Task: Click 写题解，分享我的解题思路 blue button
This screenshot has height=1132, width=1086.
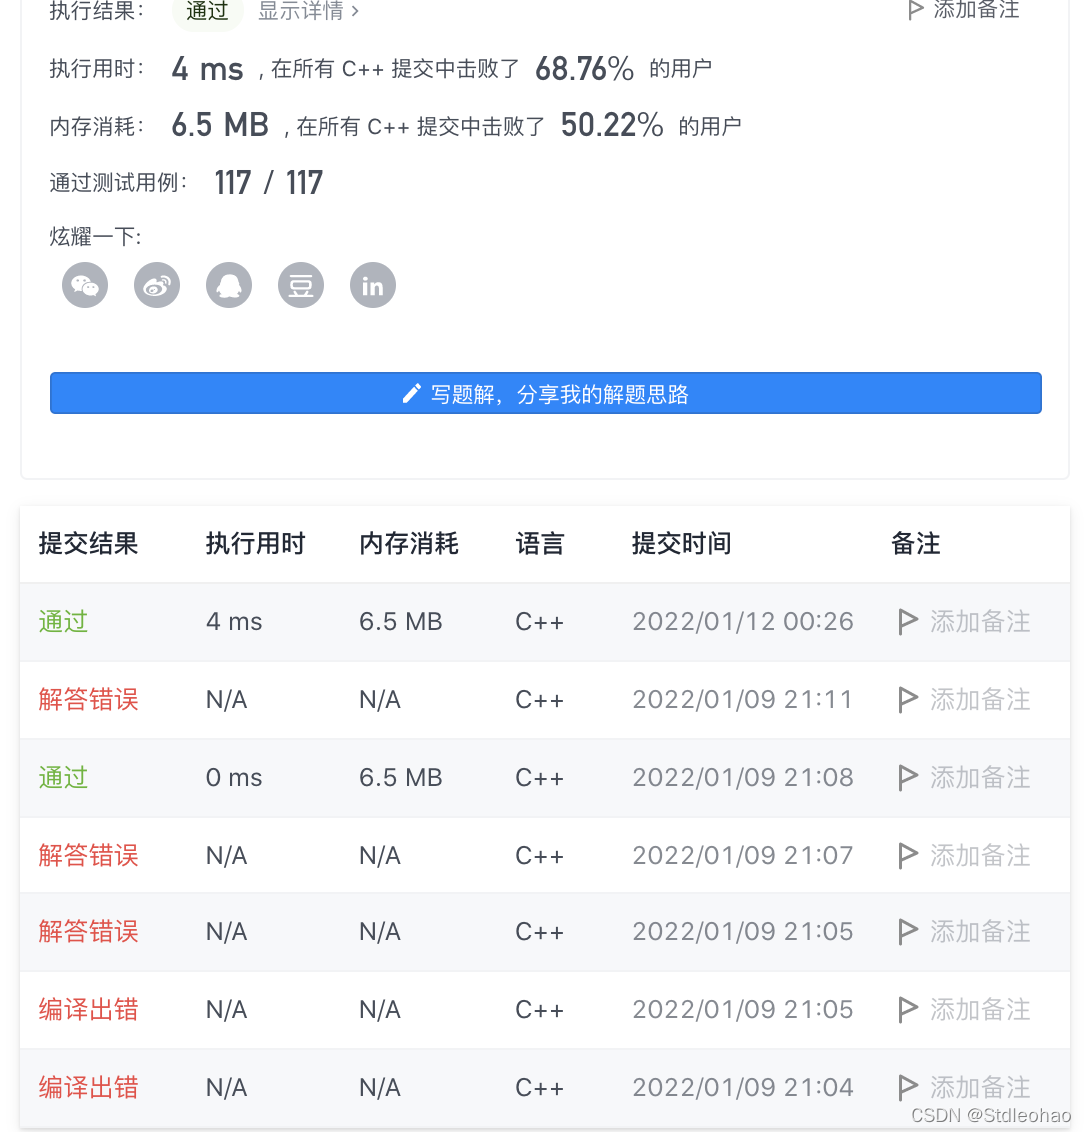Action: pos(545,393)
